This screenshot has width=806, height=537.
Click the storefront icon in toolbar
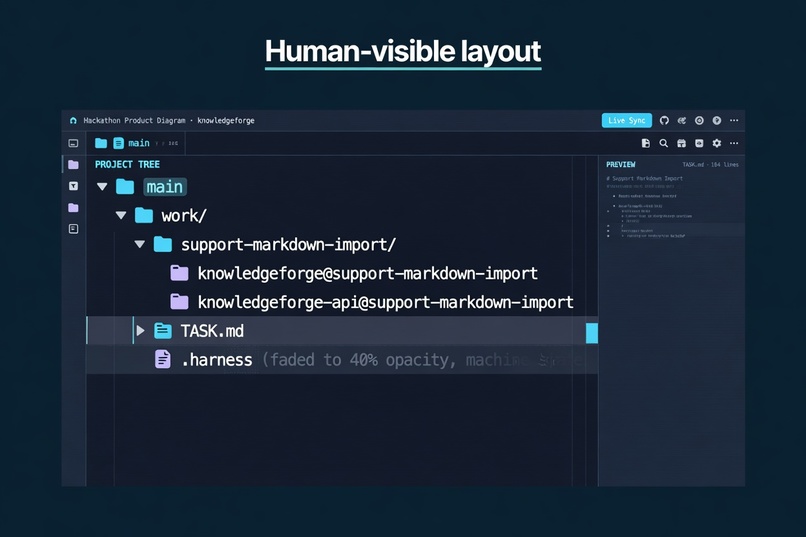point(681,143)
